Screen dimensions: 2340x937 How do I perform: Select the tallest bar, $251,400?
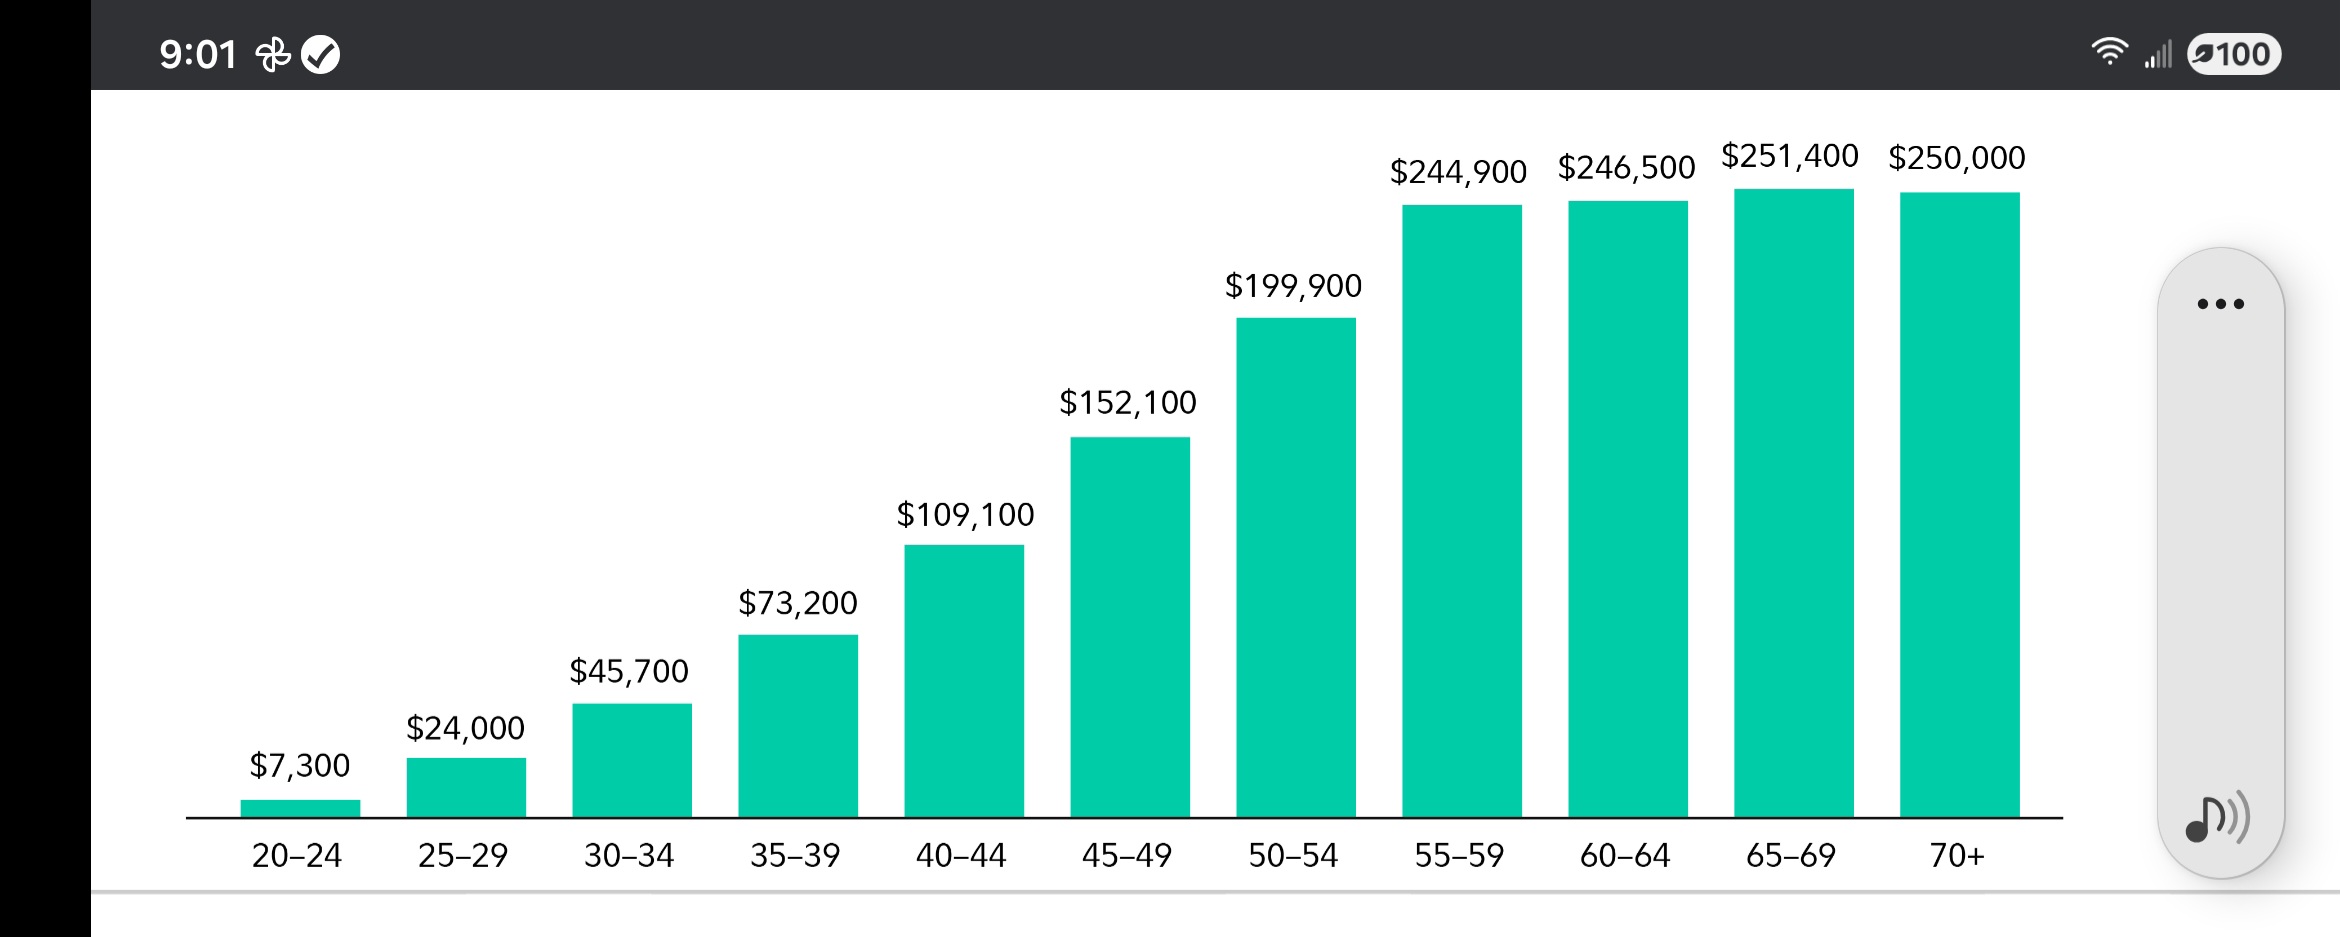[x=1794, y=502]
